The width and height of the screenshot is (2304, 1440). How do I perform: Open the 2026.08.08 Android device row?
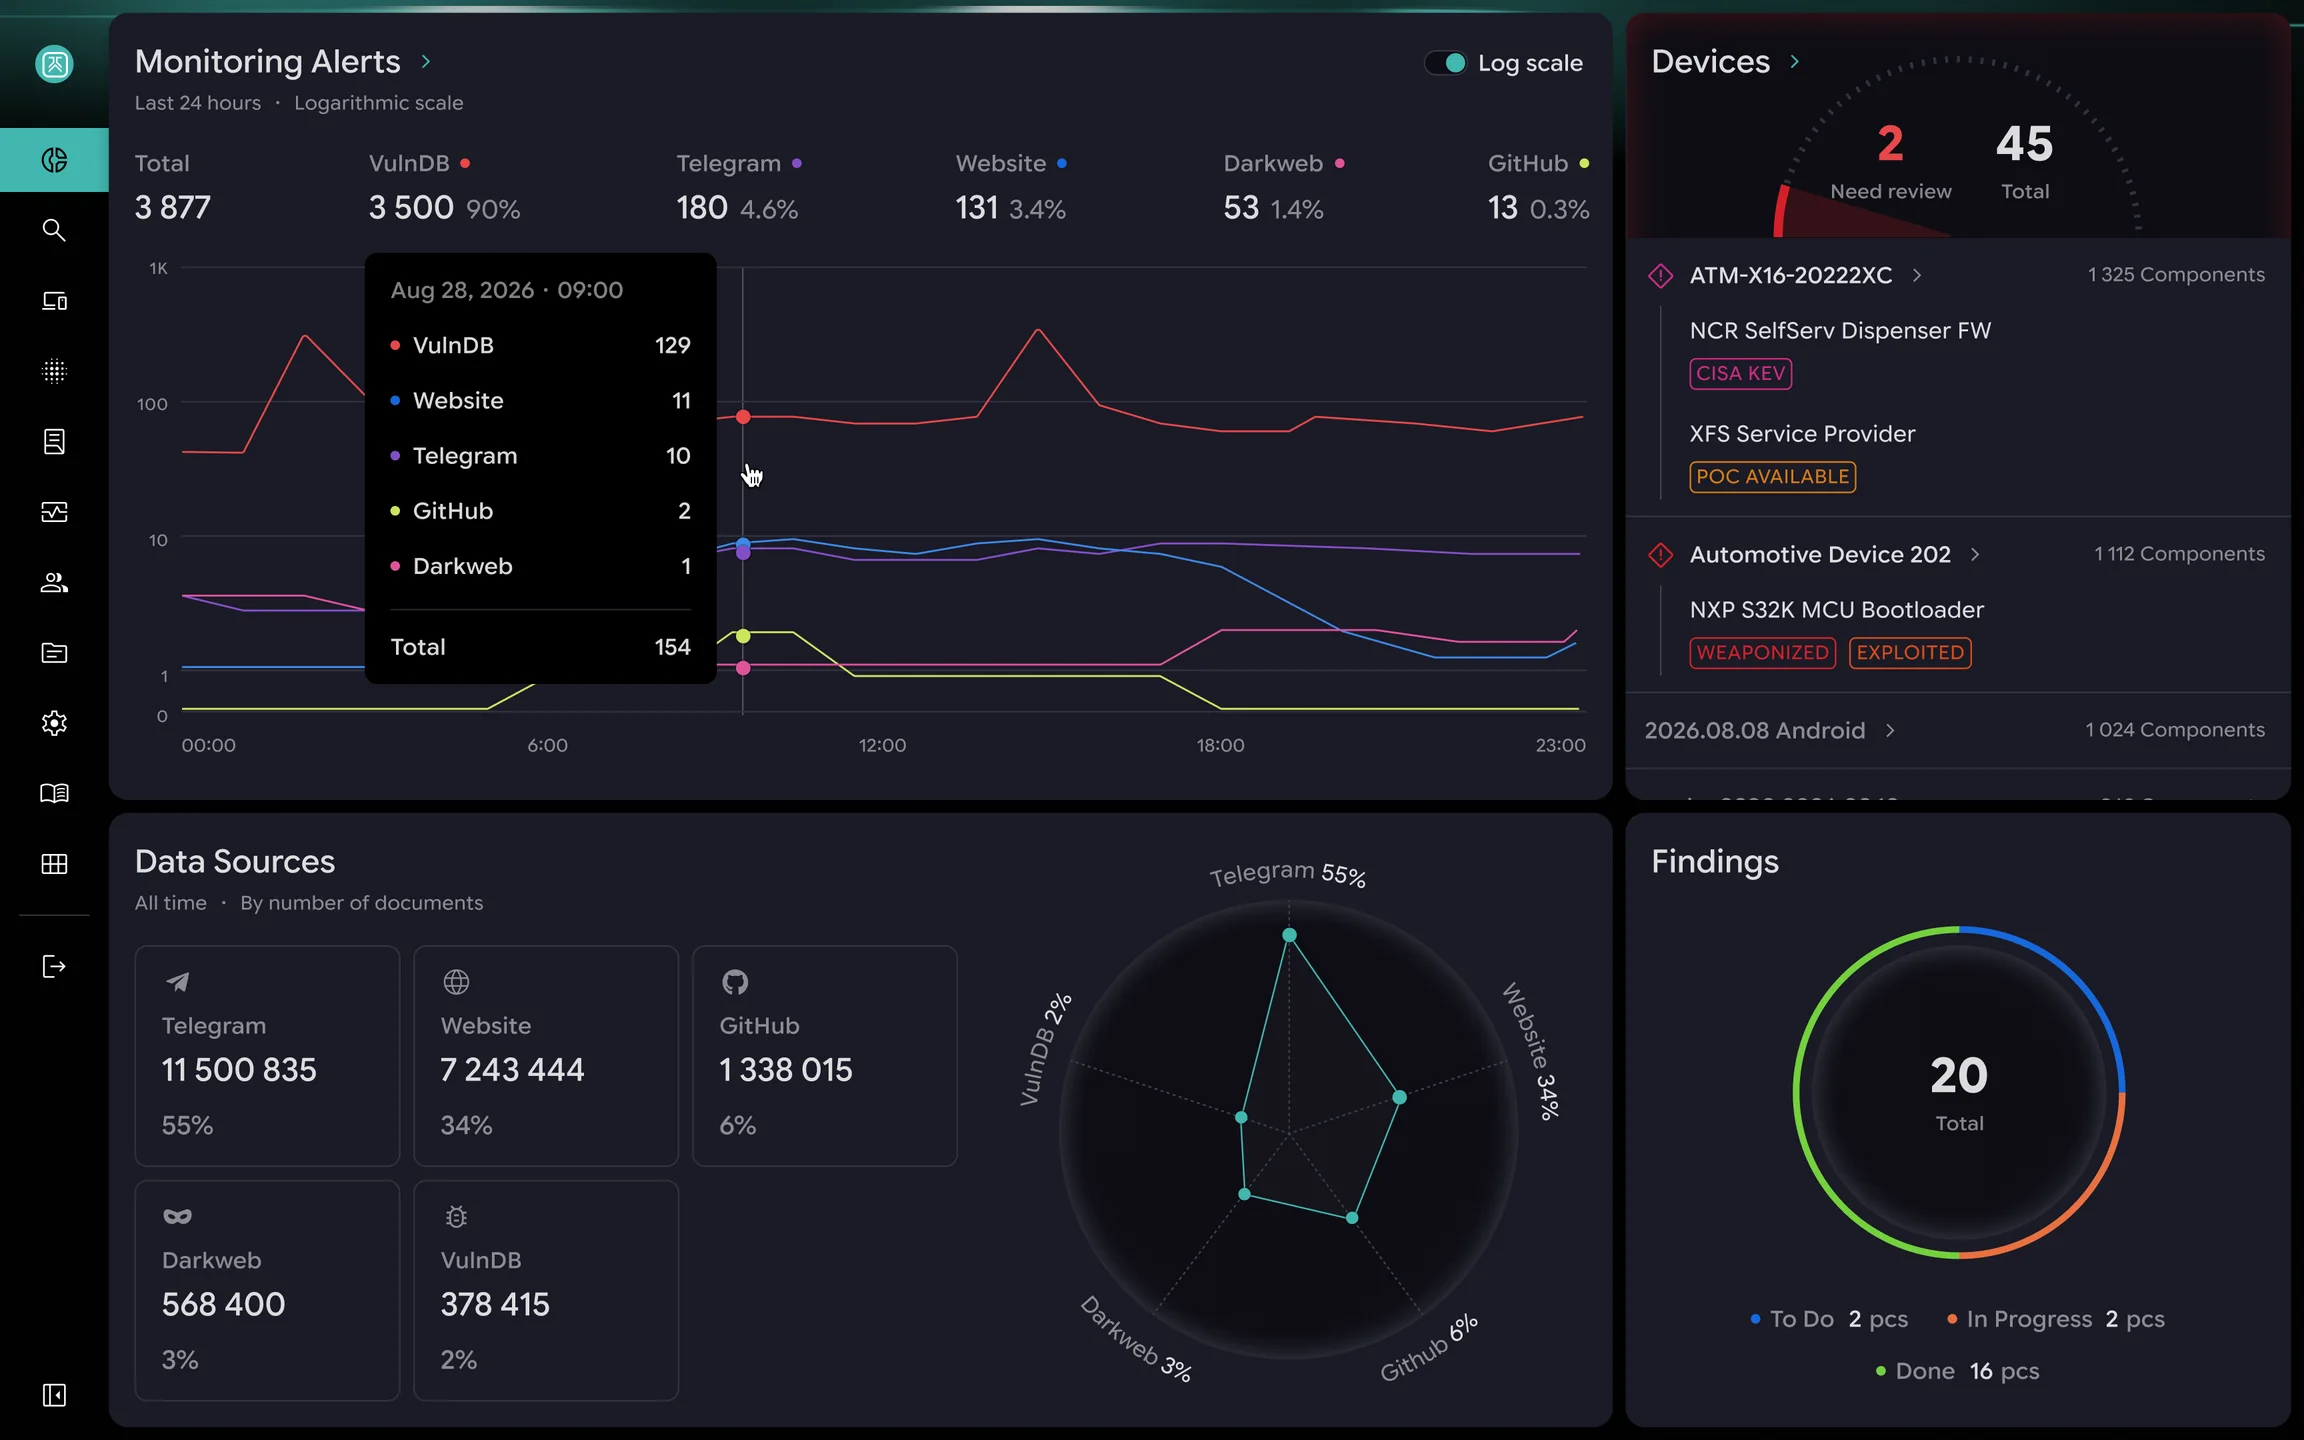coord(1957,730)
